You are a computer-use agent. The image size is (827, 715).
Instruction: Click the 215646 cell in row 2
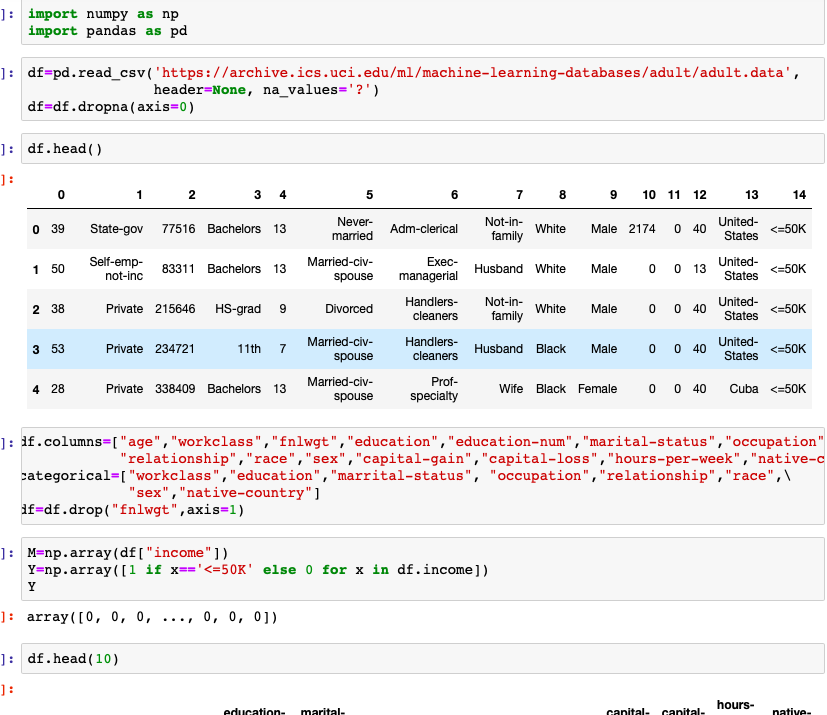tap(175, 309)
